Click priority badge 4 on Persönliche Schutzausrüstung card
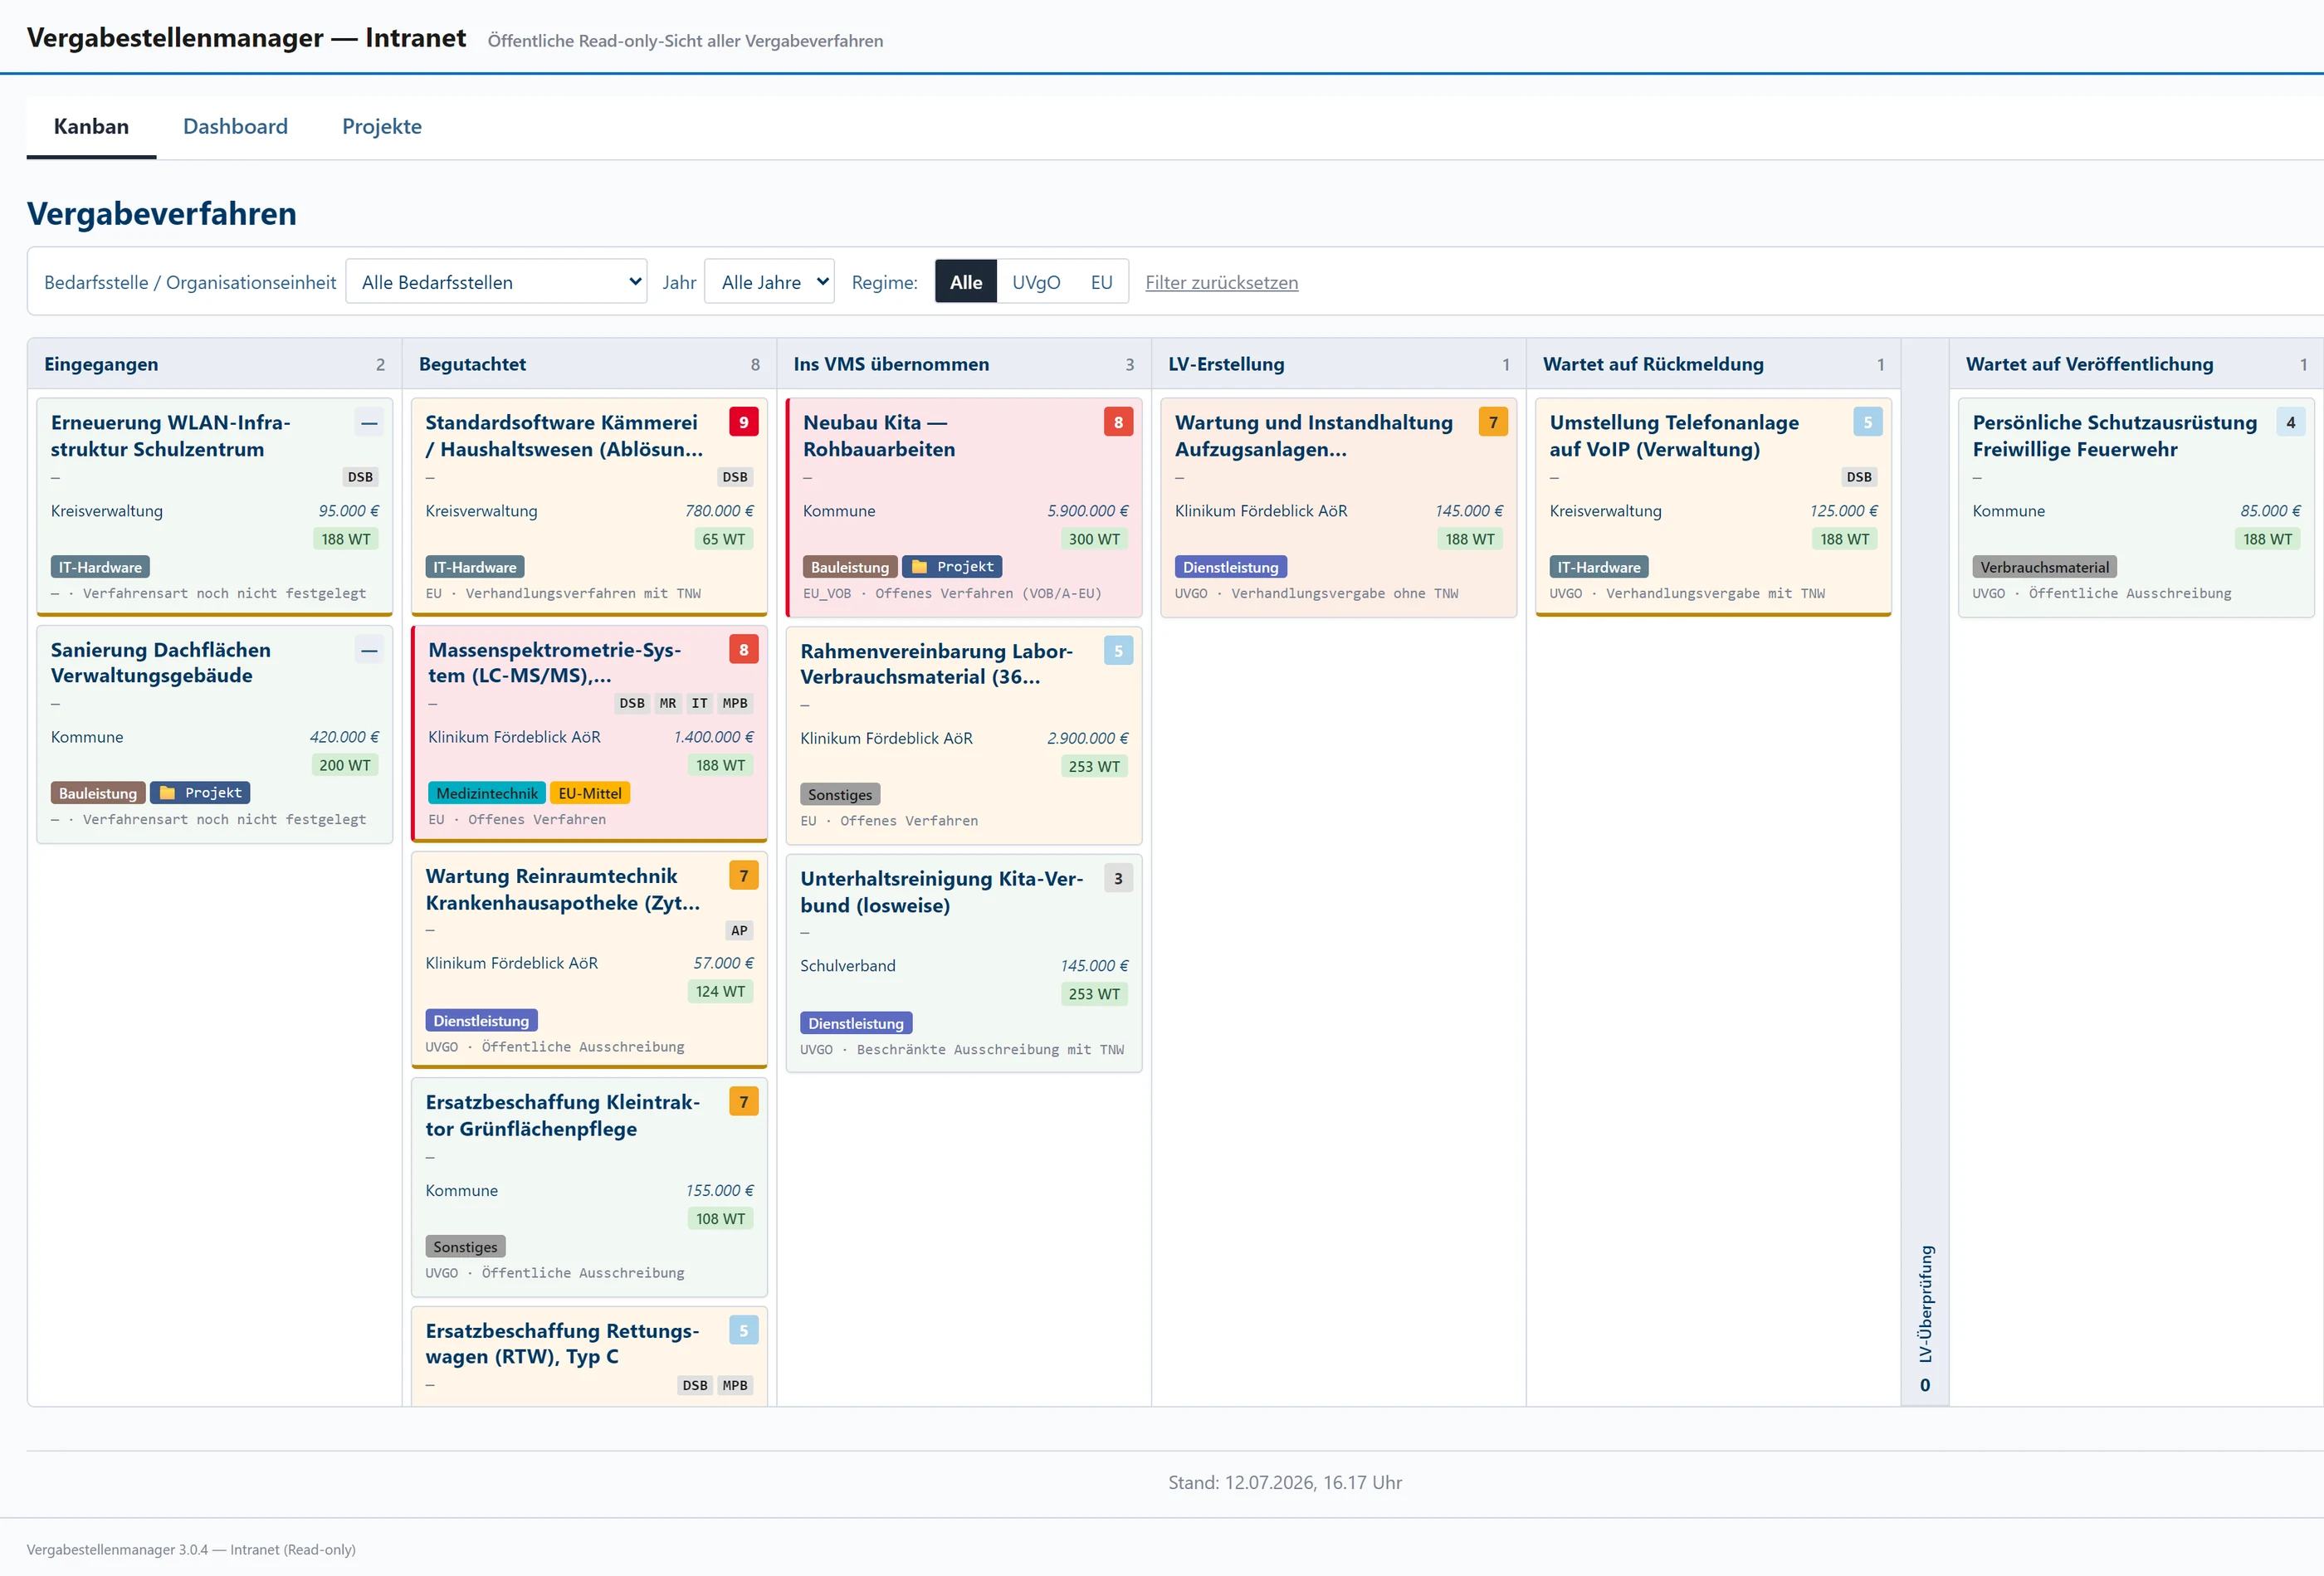This screenshot has width=2324, height=1576. 2290,422
